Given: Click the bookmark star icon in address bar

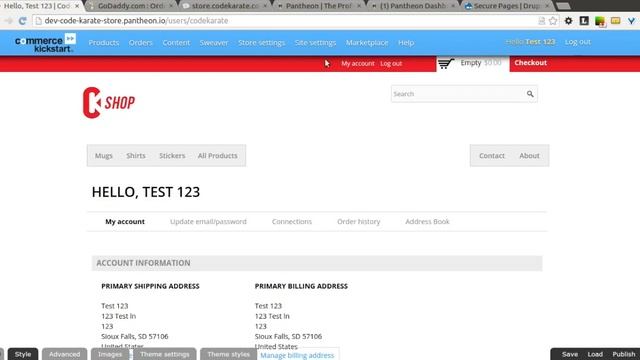Looking at the screenshot, I should (x=553, y=21).
